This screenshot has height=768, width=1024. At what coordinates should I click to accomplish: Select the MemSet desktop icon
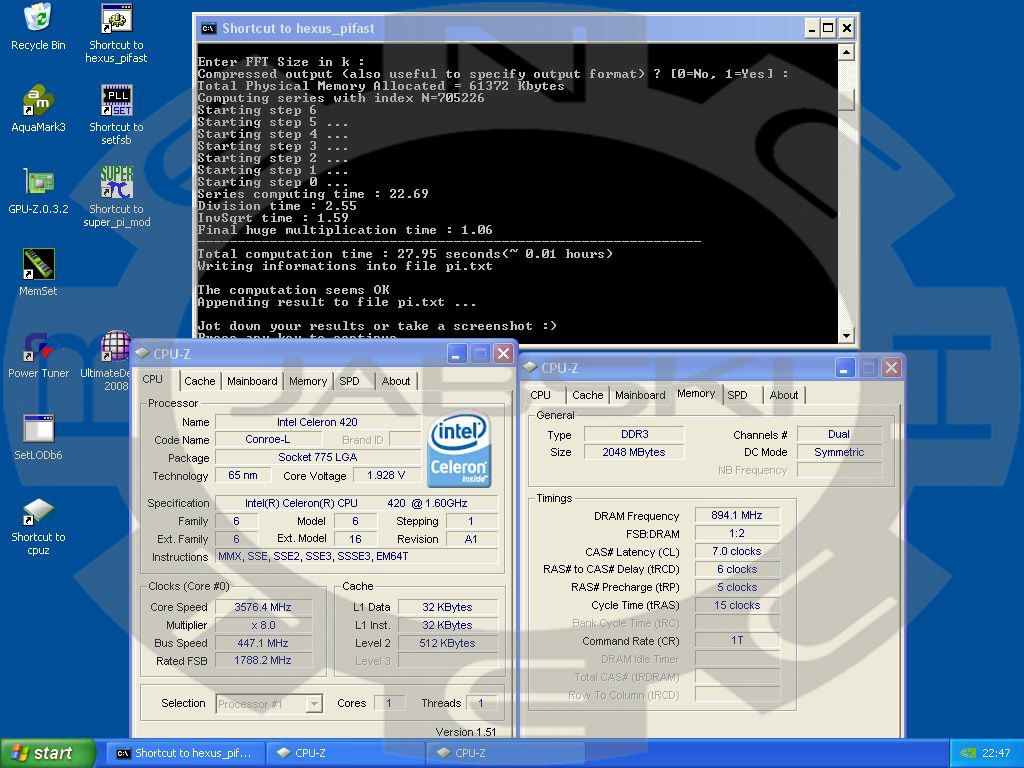(38, 272)
